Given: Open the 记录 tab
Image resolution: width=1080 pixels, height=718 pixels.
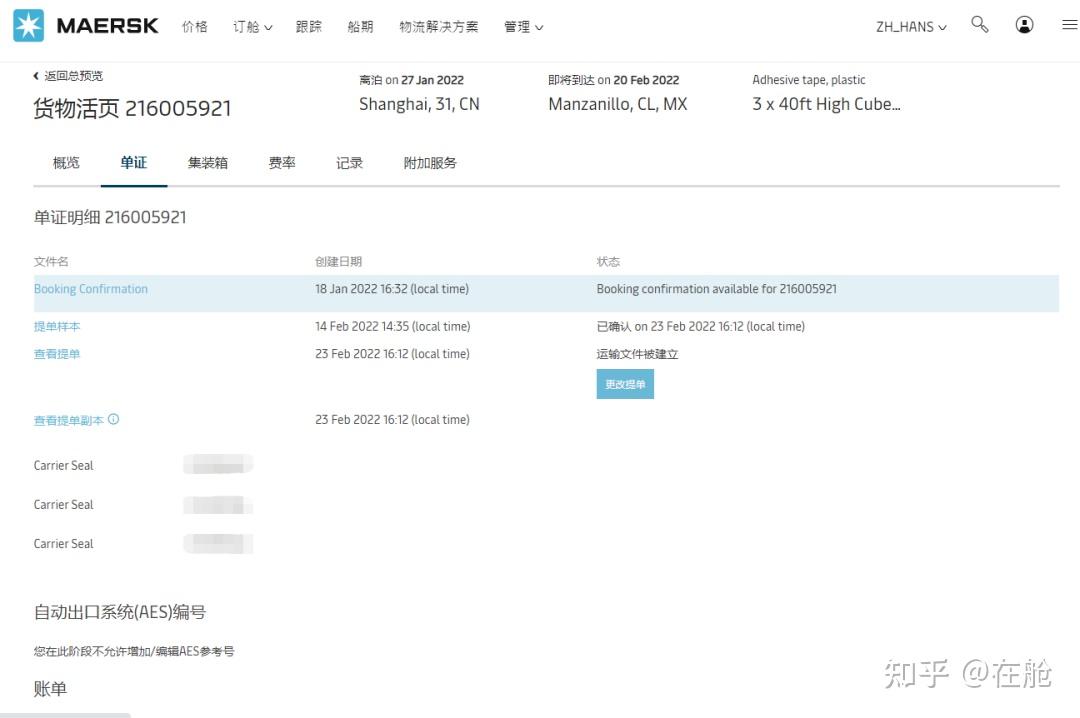Looking at the screenshot, I should 349,162.
